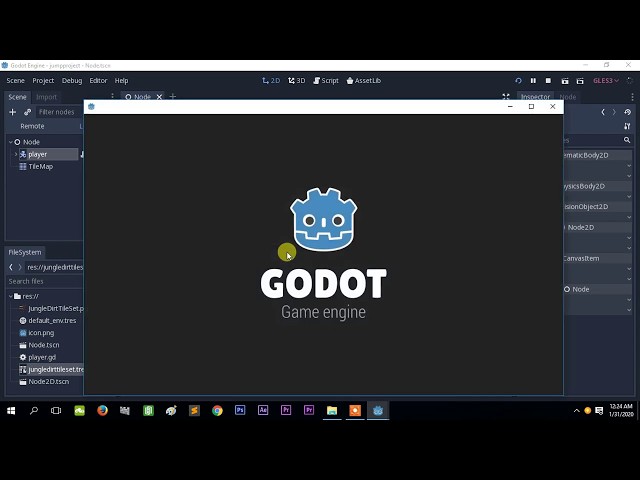Add a new node with the plus icon
640x480 pixels.
click(12, 112)
